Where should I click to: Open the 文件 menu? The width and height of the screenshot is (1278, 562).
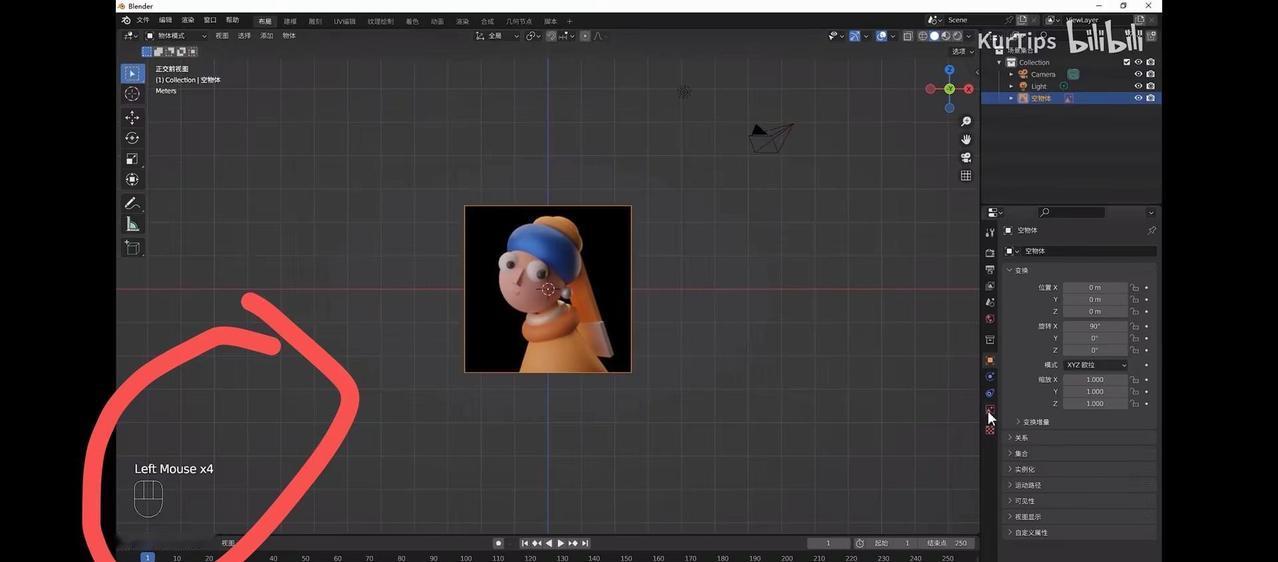tap(143, 20)
